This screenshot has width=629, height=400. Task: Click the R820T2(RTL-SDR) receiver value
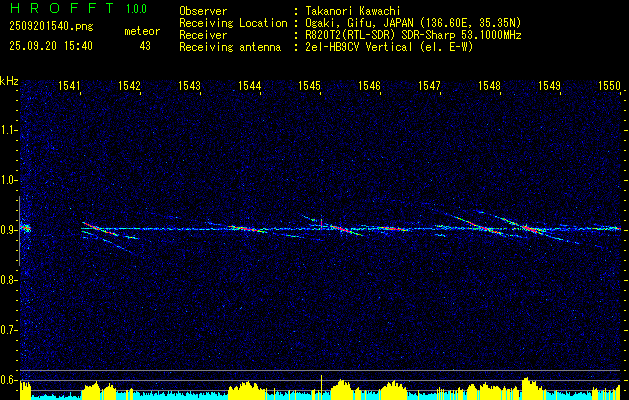coord(413,35)
